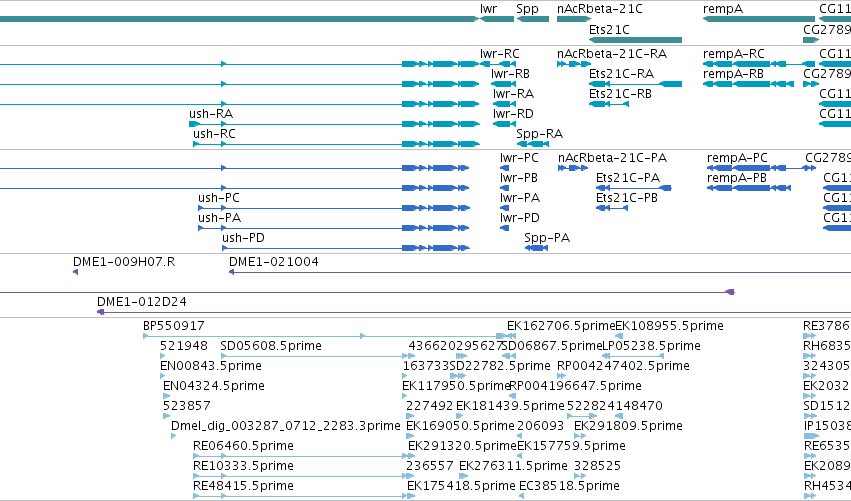Open the 328525 EST label
Viewport: 851px width, 501px height.
pos(598,466)
